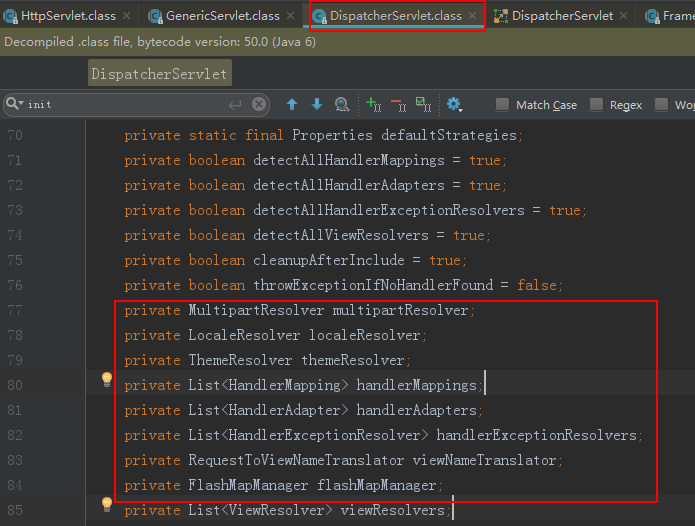Enable the Regex checkbox

[596, 105]
